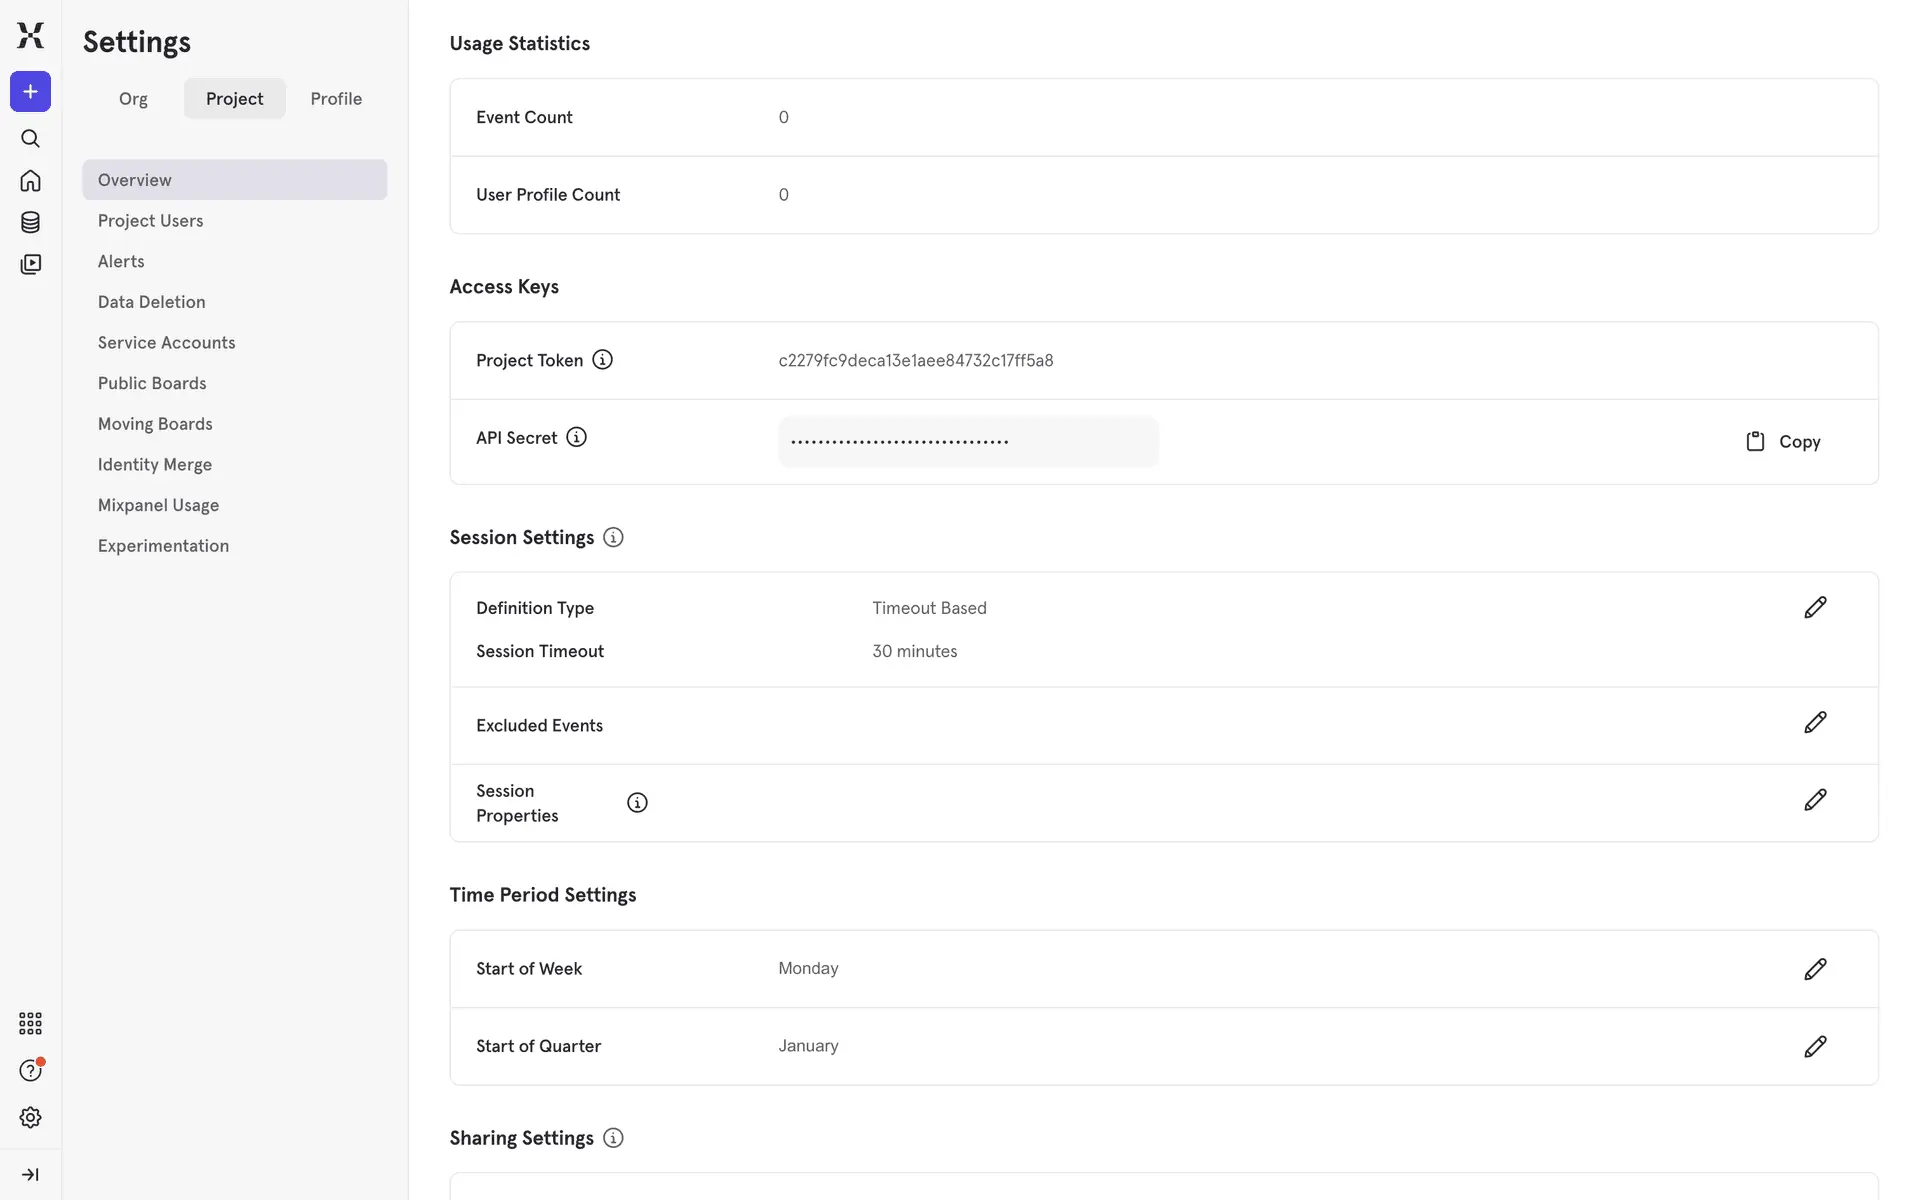Screen dimensions: 1920x1200
Task: Open Service Accounts settings page
Action: [167, 343]
